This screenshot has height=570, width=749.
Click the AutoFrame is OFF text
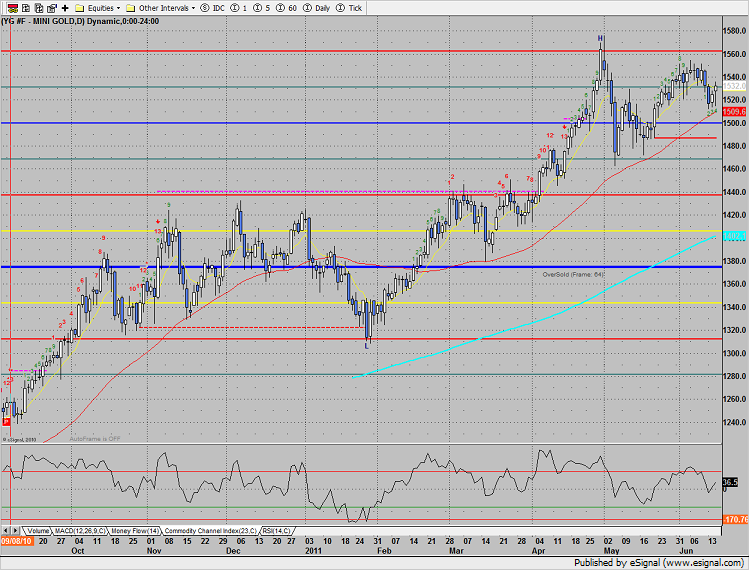tap(95, 439)
